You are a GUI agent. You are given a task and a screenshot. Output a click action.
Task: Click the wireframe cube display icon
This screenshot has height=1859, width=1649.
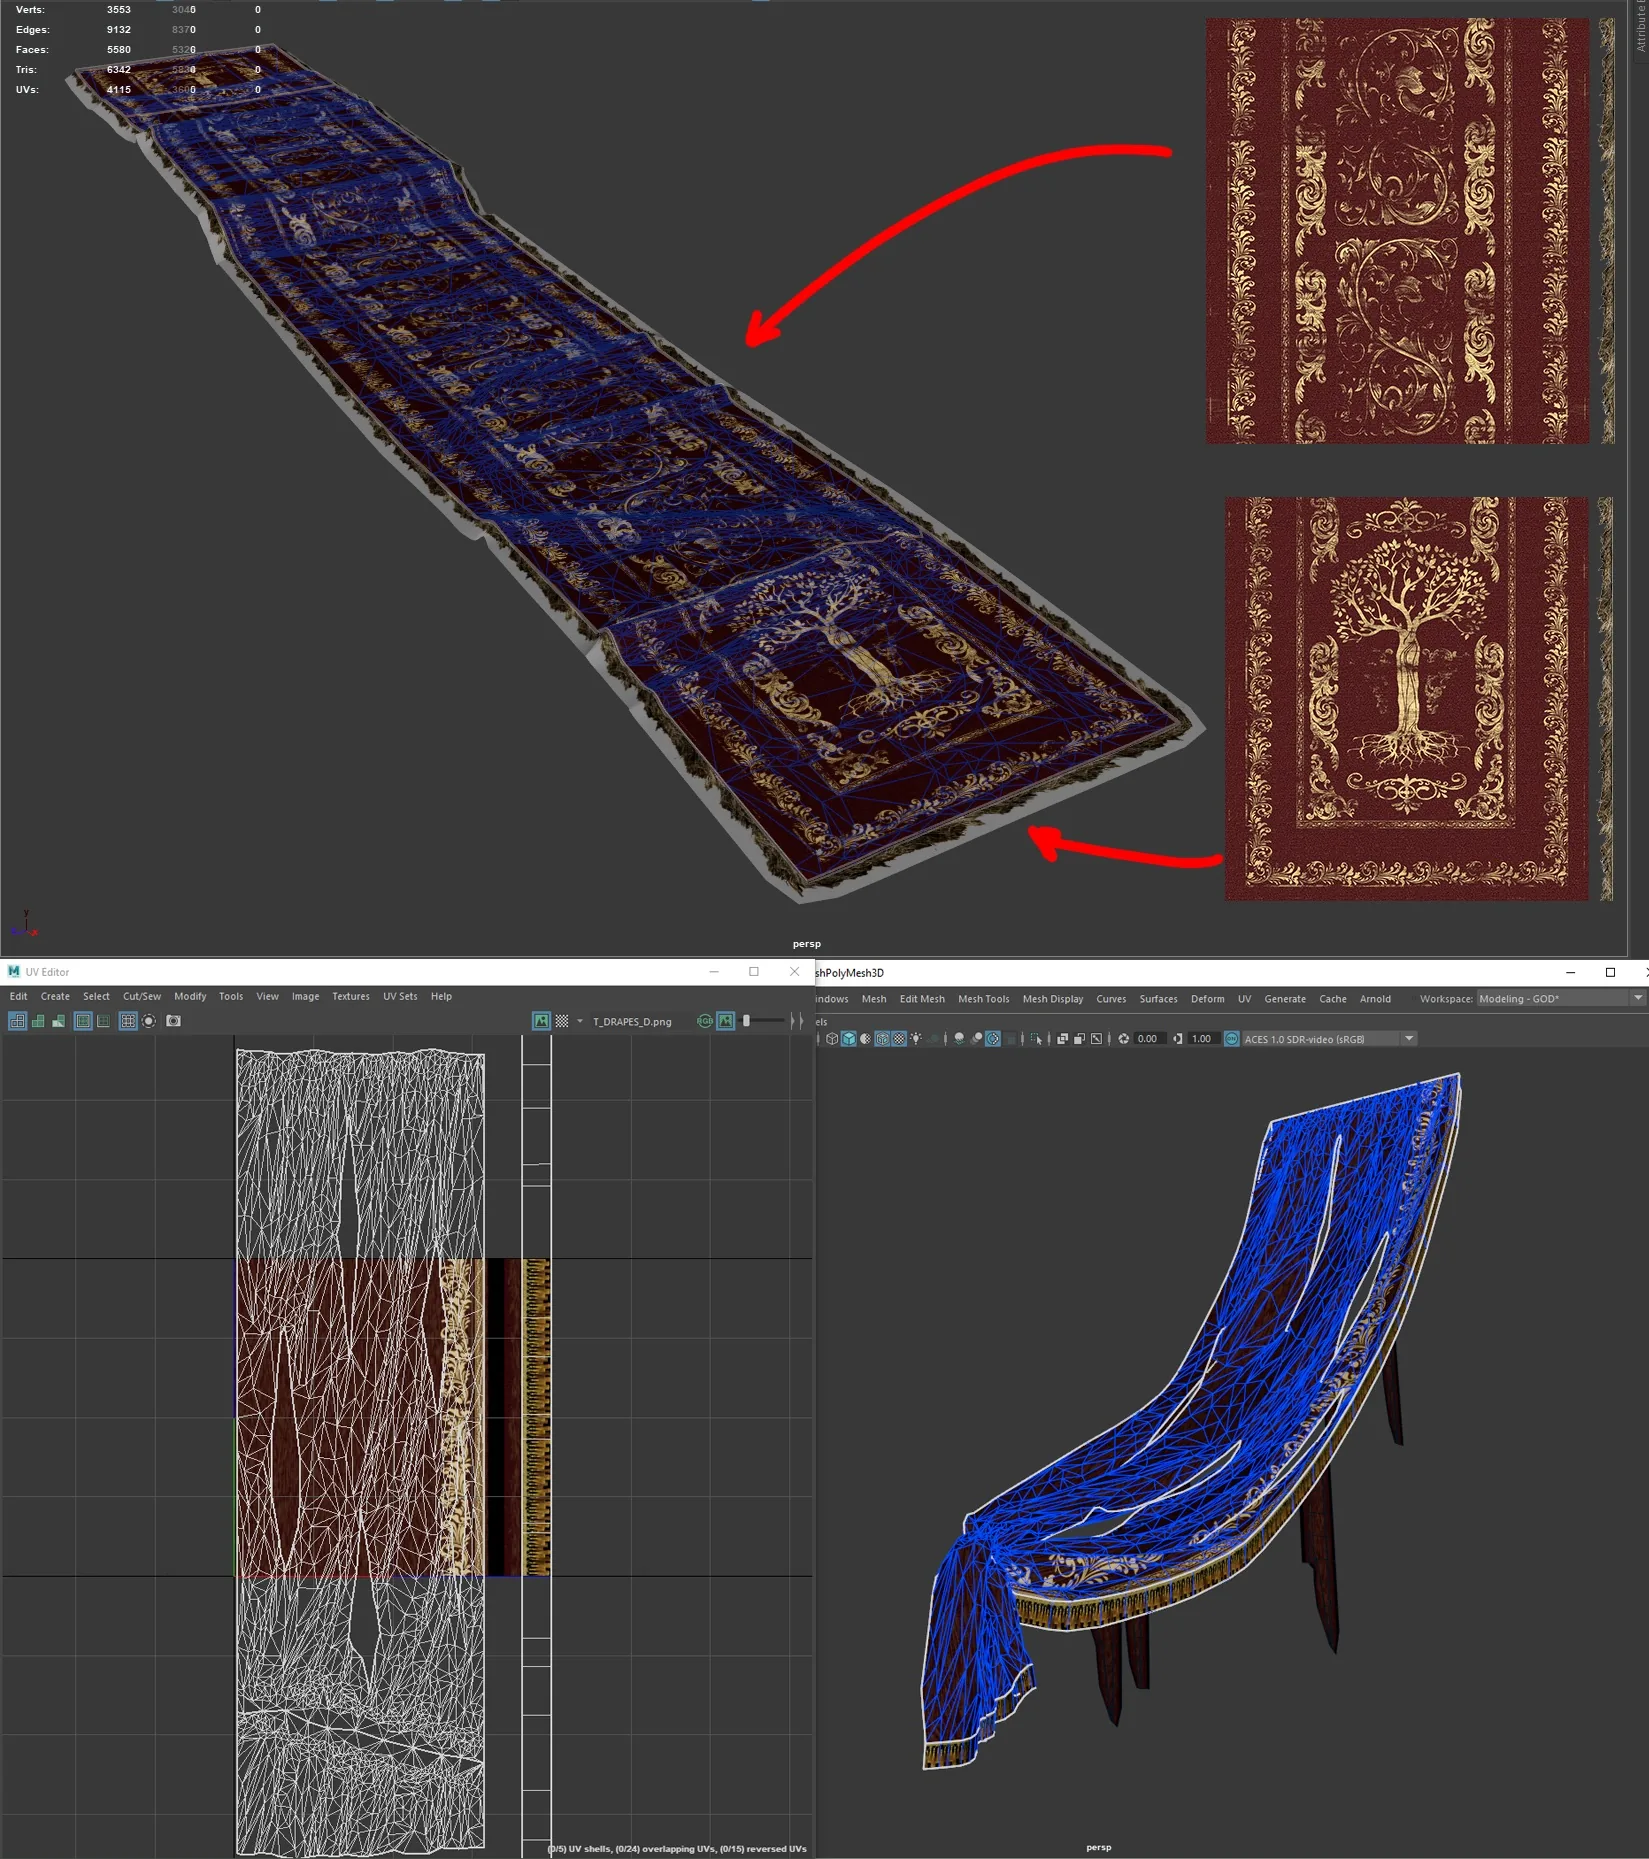coord(832,1039)
